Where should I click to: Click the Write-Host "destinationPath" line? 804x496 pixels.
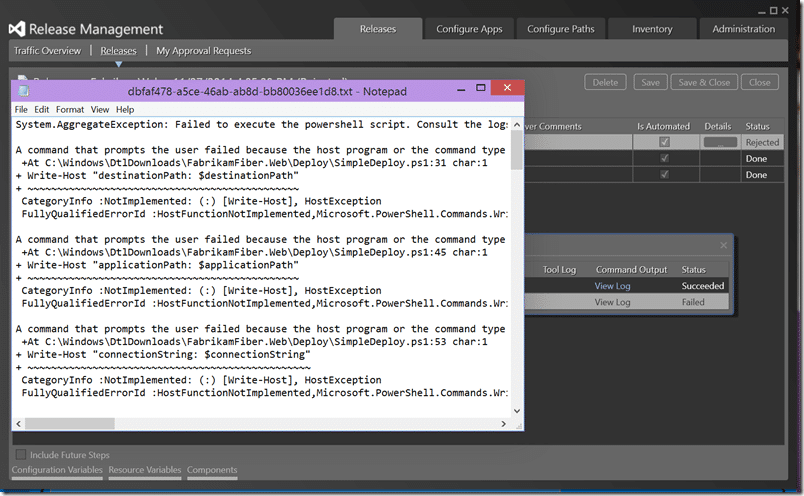point(157,175)
